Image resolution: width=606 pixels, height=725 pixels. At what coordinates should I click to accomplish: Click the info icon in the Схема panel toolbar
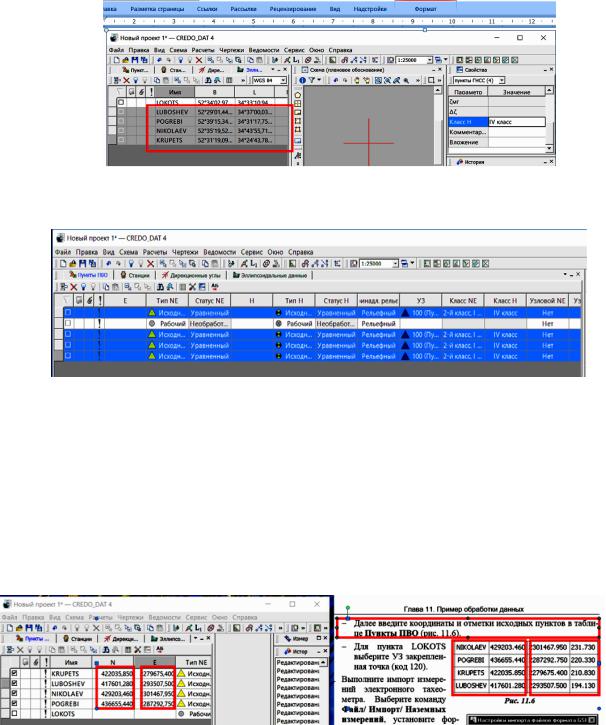tap(302, 80)
